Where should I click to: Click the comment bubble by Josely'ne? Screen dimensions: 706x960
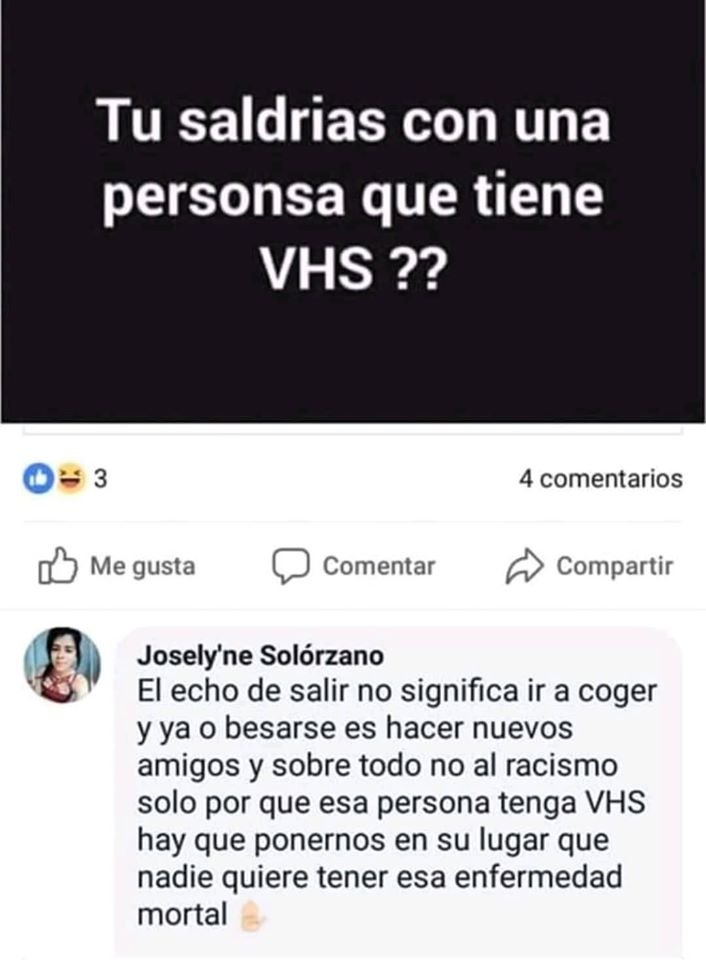point(398,790)
